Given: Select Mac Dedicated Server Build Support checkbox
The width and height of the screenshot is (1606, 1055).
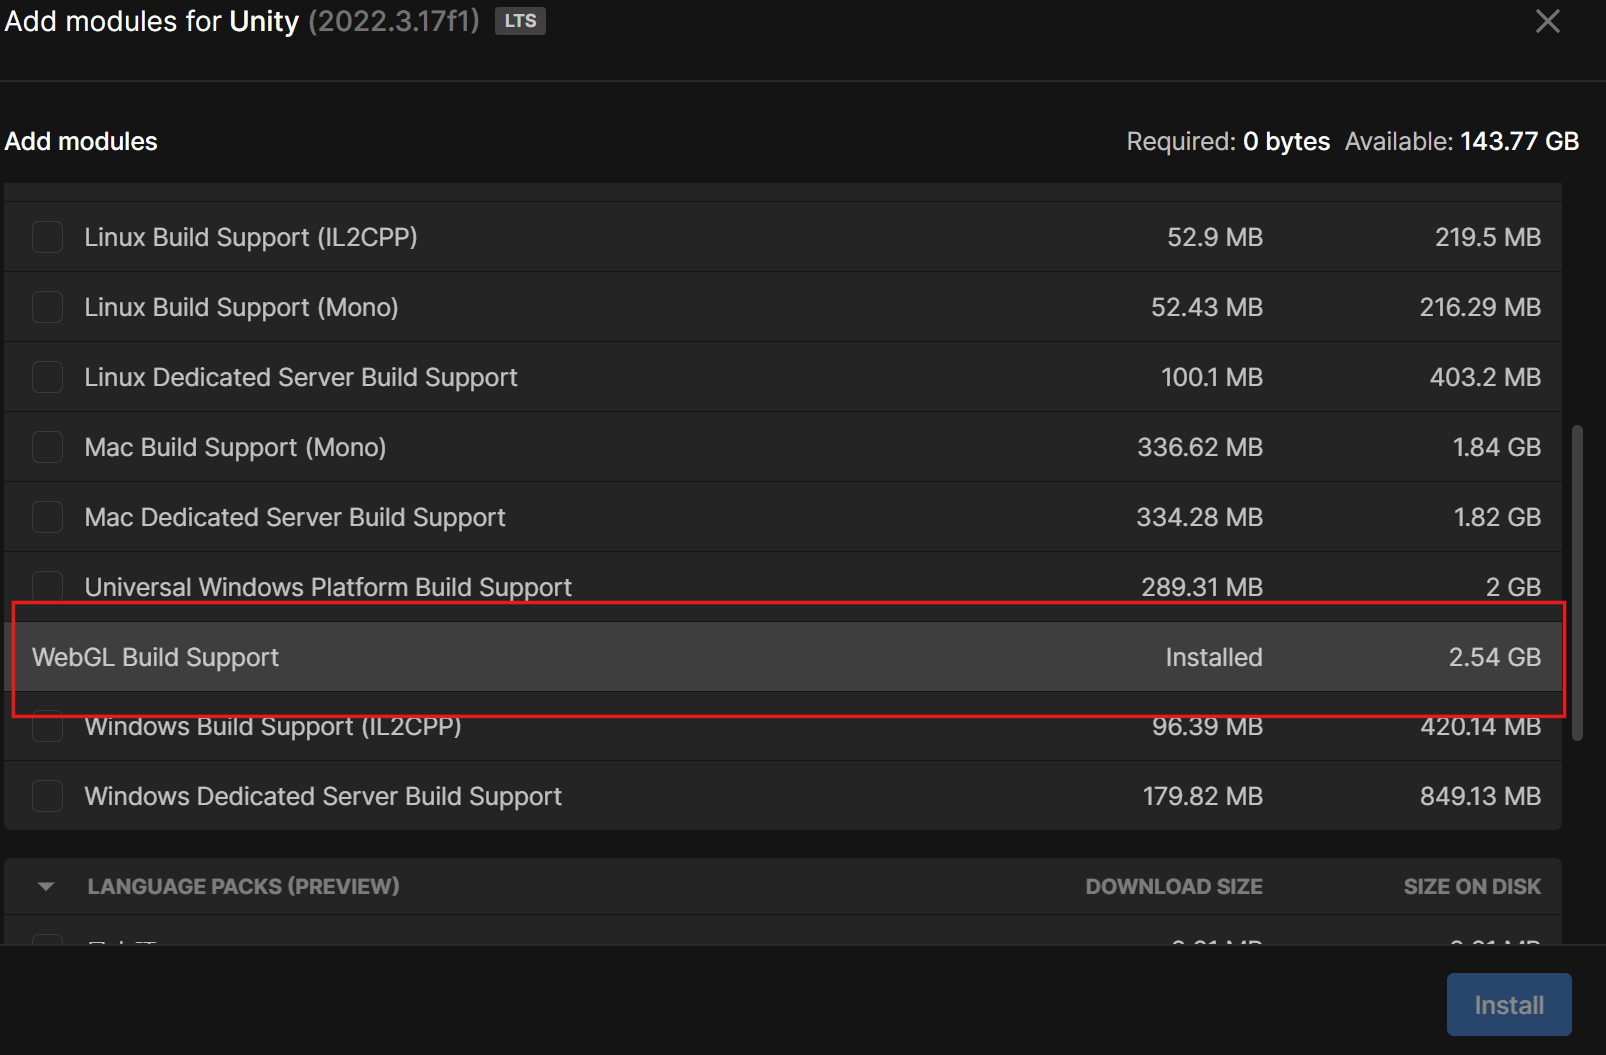Looking at the screenshot, I should (x=48, y=517).
